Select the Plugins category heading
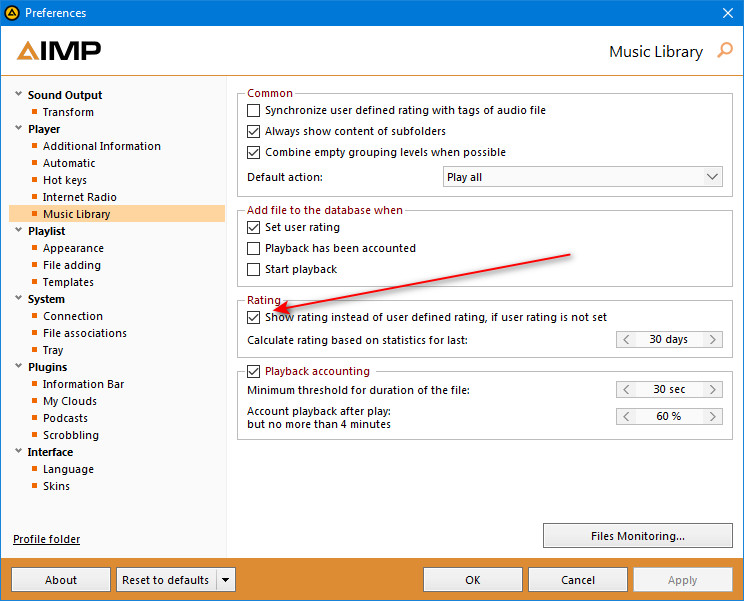Viewport: 744px width, 601px height. tap(47, 367)
